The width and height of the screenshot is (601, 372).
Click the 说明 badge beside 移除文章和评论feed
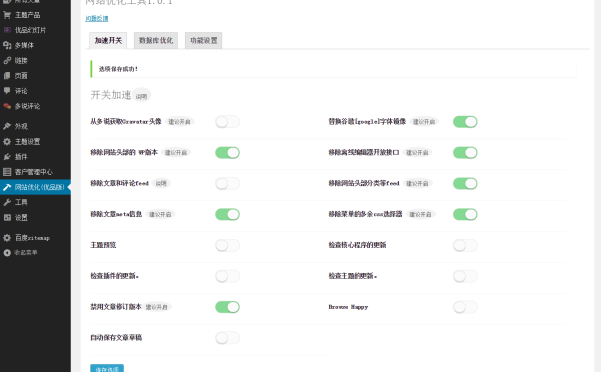point(161,183)
